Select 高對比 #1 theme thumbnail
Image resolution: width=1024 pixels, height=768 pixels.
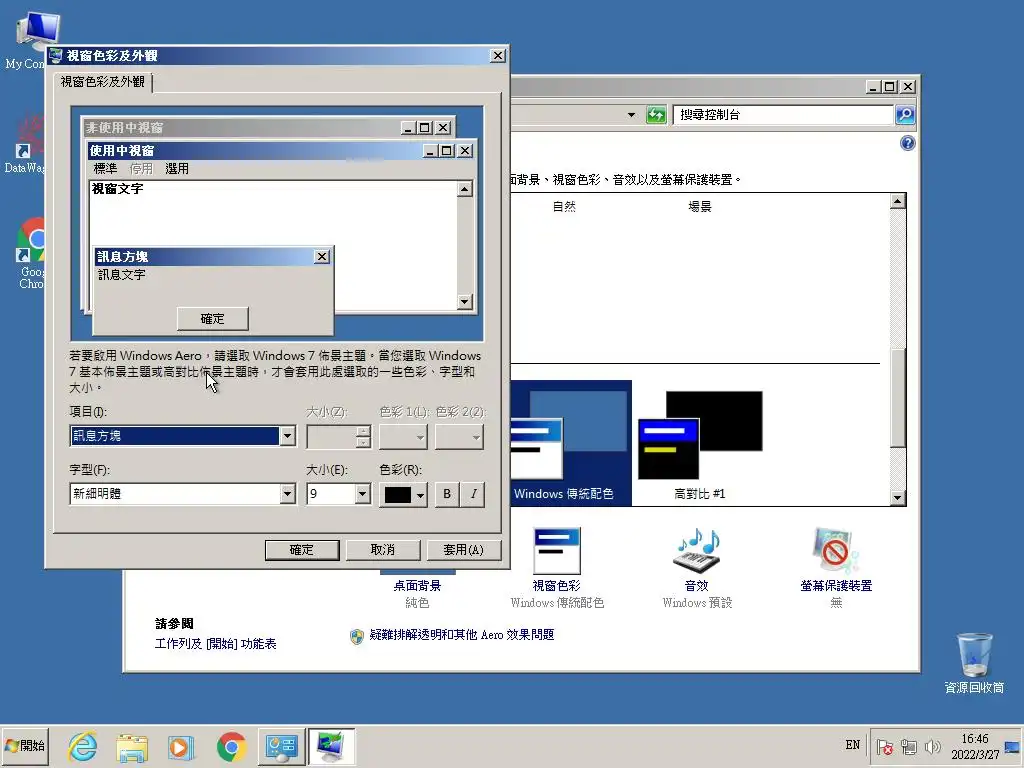[x=700, y=445]
